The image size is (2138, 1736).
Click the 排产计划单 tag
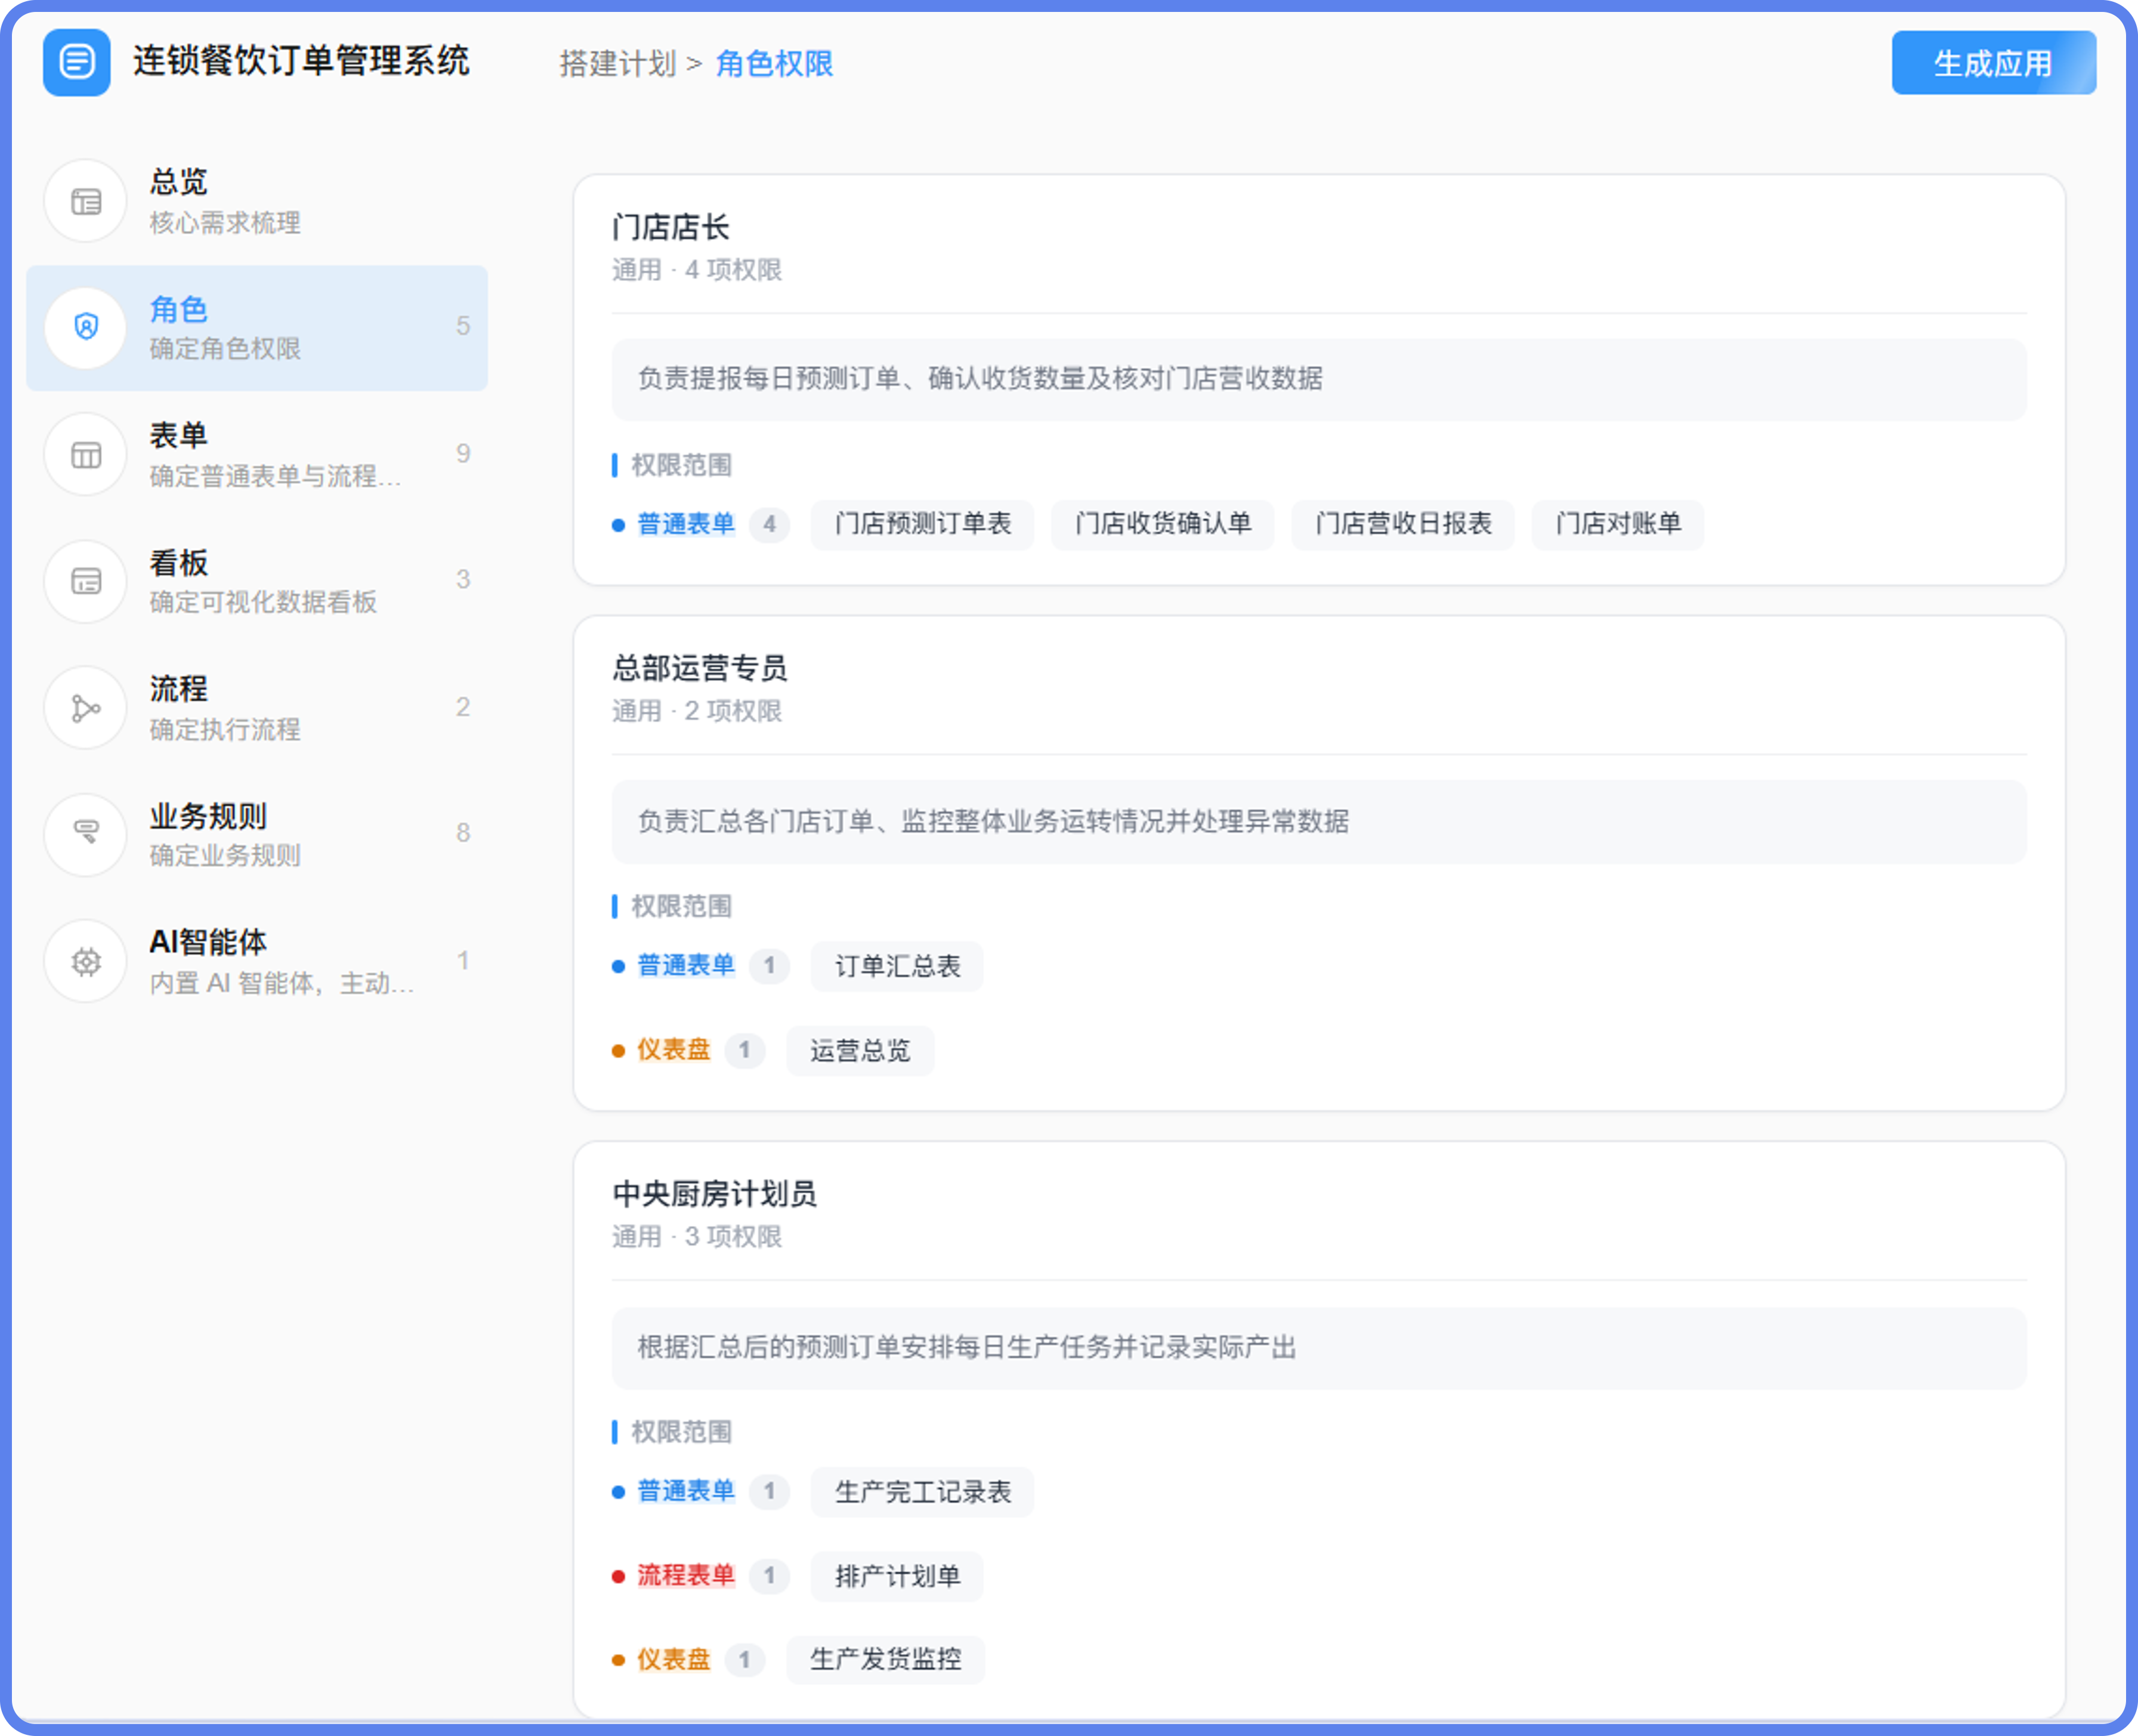[897, 1576]
